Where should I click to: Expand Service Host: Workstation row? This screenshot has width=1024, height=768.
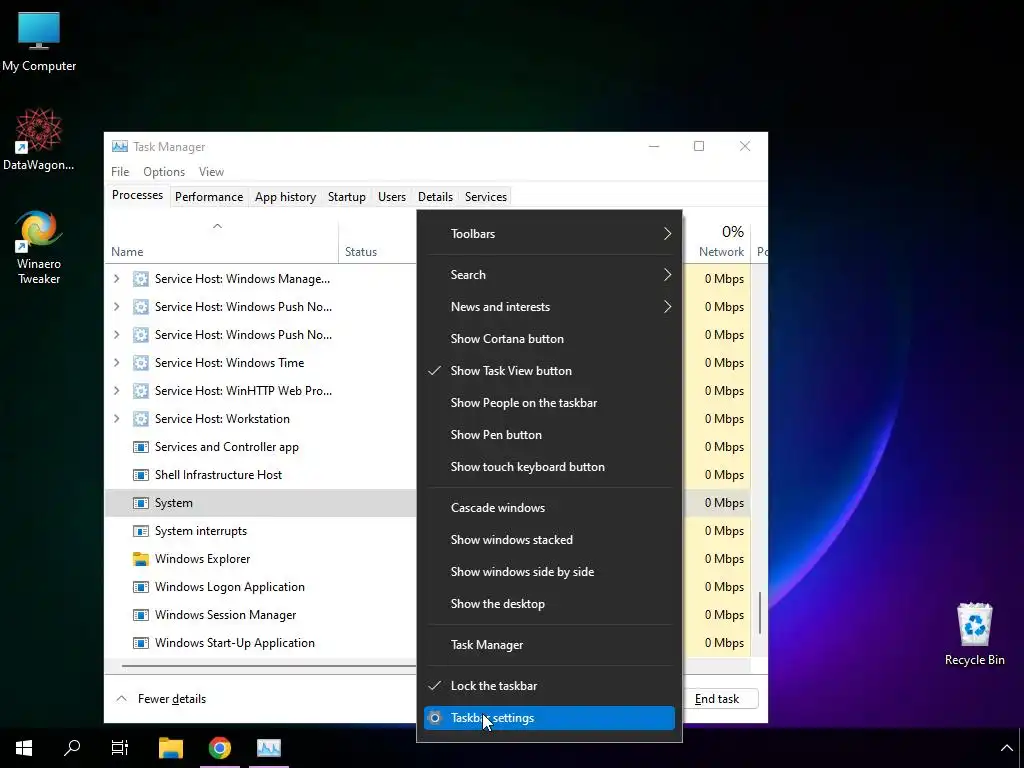pyautogui.click(x=116, y=419)
